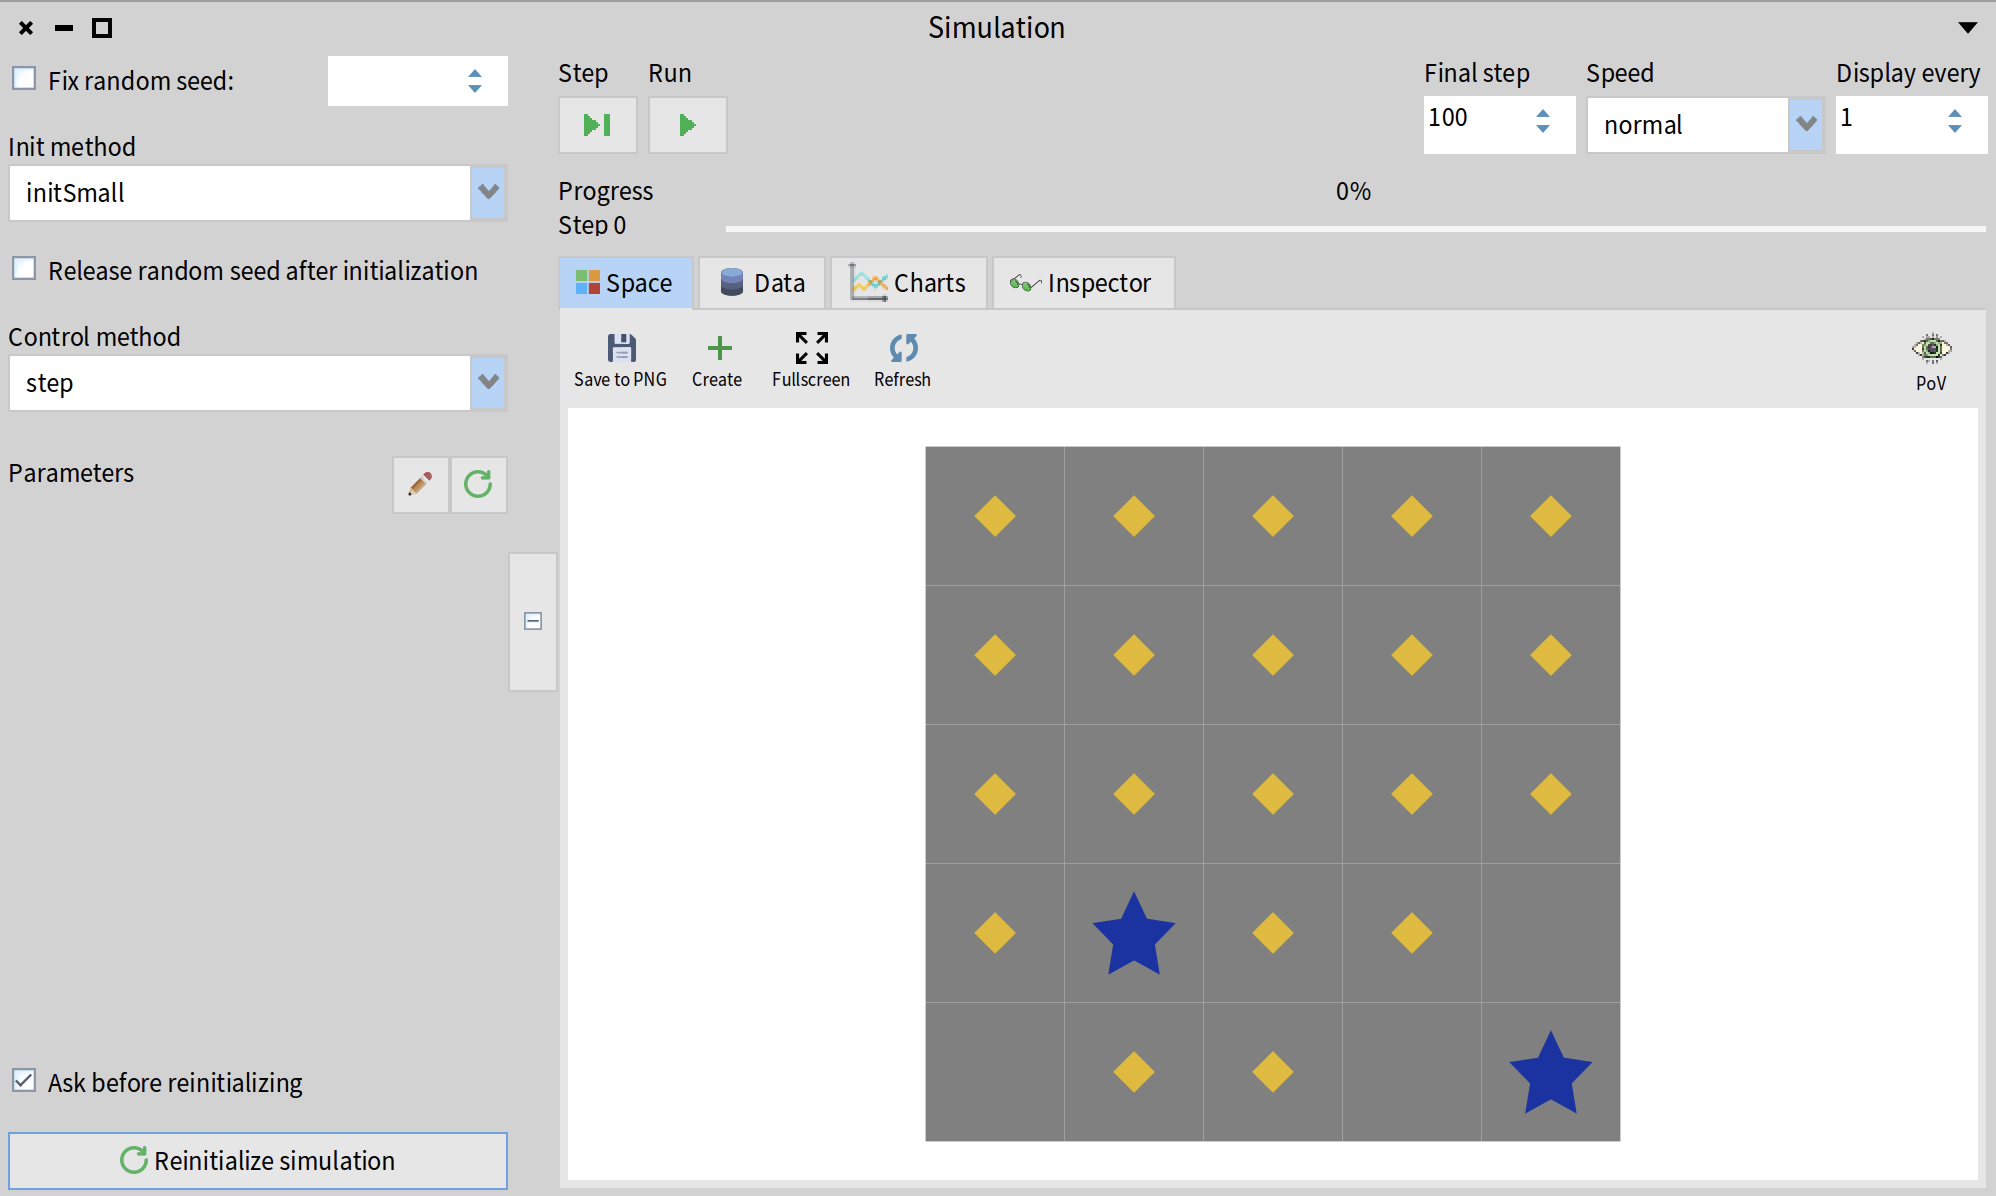Click the Final step input field

click(1474, 122)
